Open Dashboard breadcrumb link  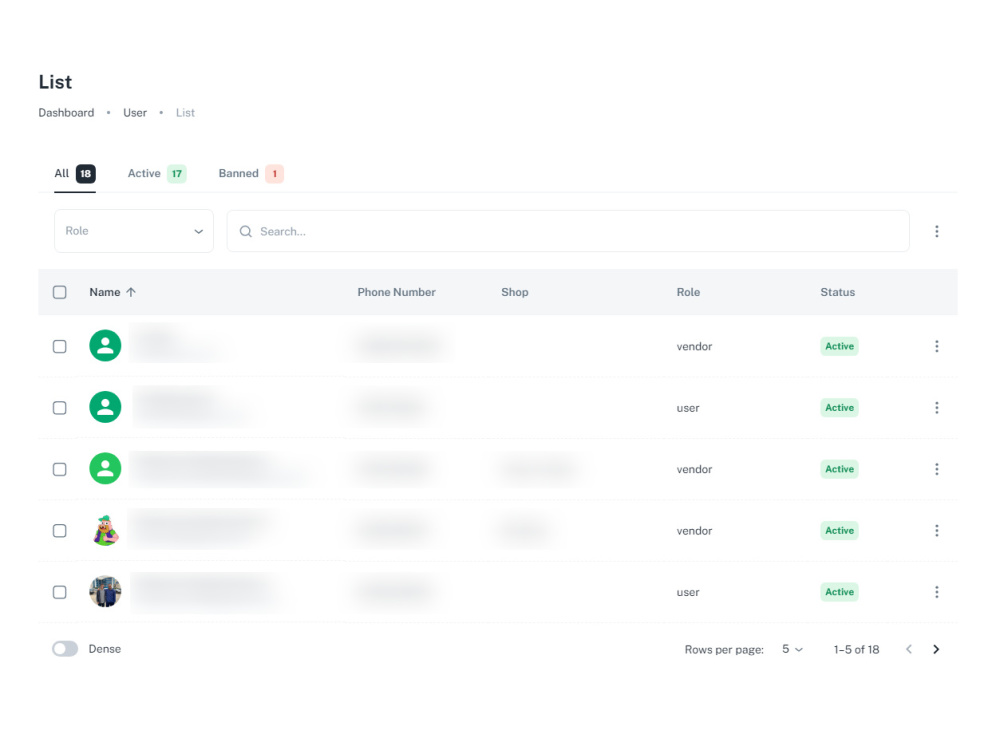(x=66, y=113)
